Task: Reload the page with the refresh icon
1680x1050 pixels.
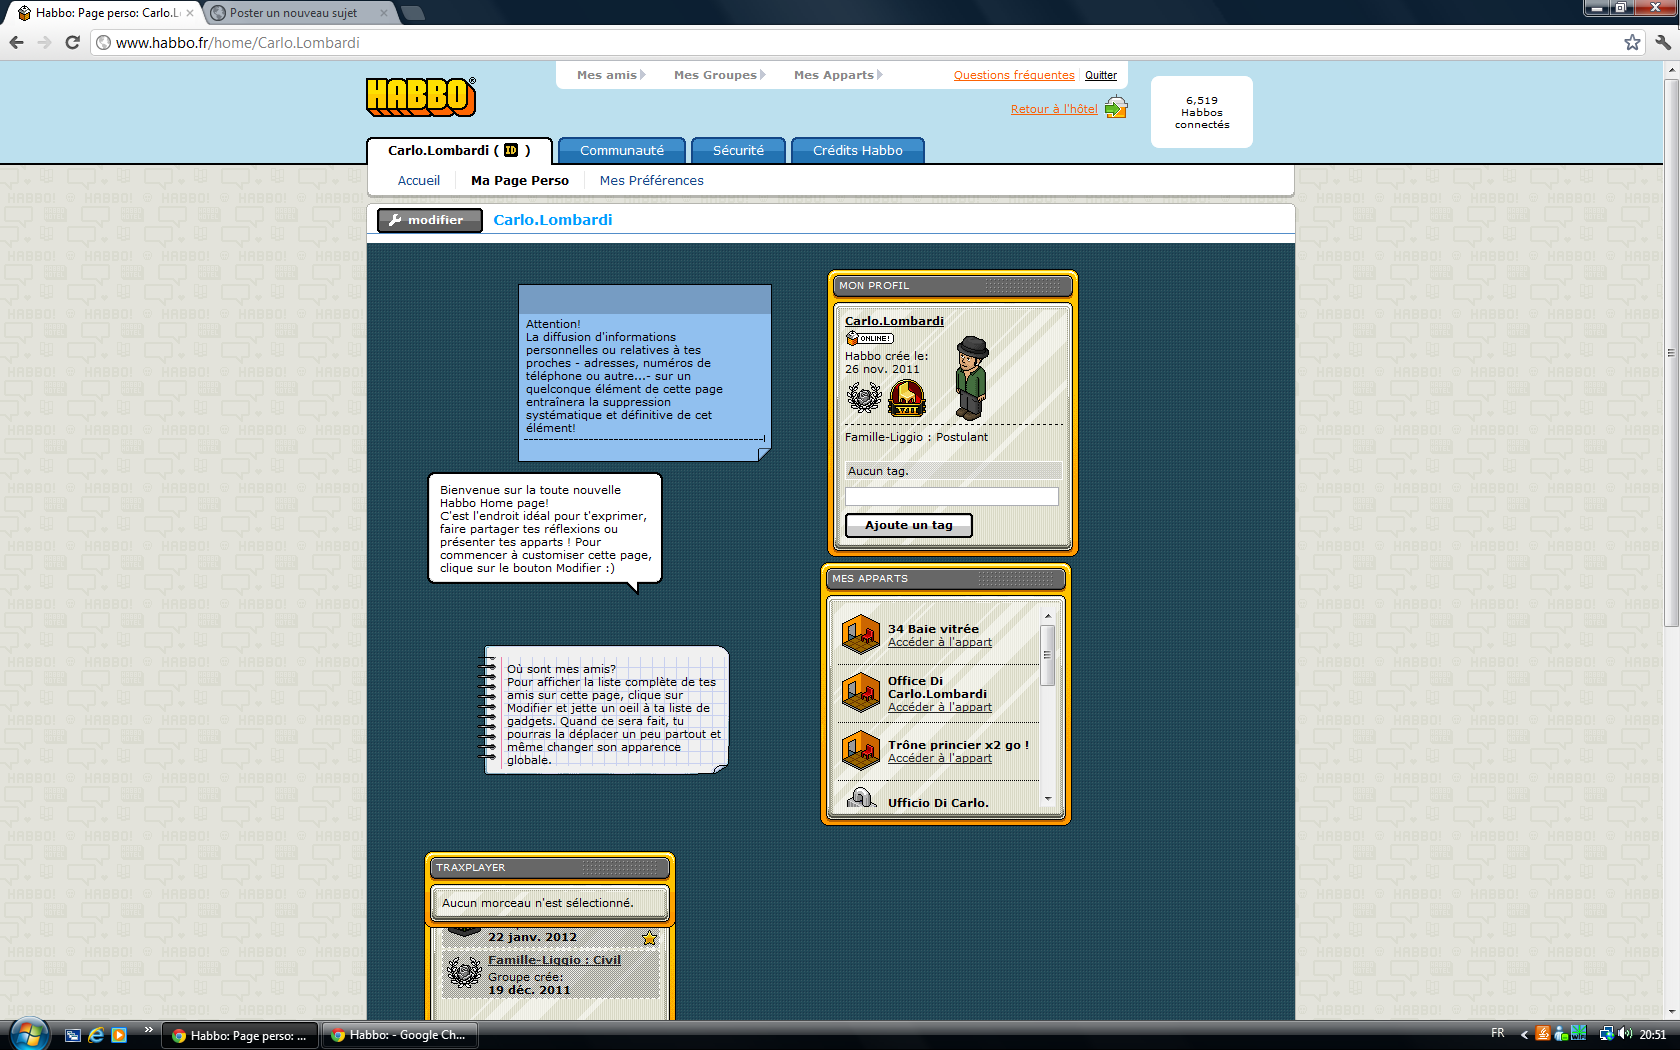Action: click(72, 42)
